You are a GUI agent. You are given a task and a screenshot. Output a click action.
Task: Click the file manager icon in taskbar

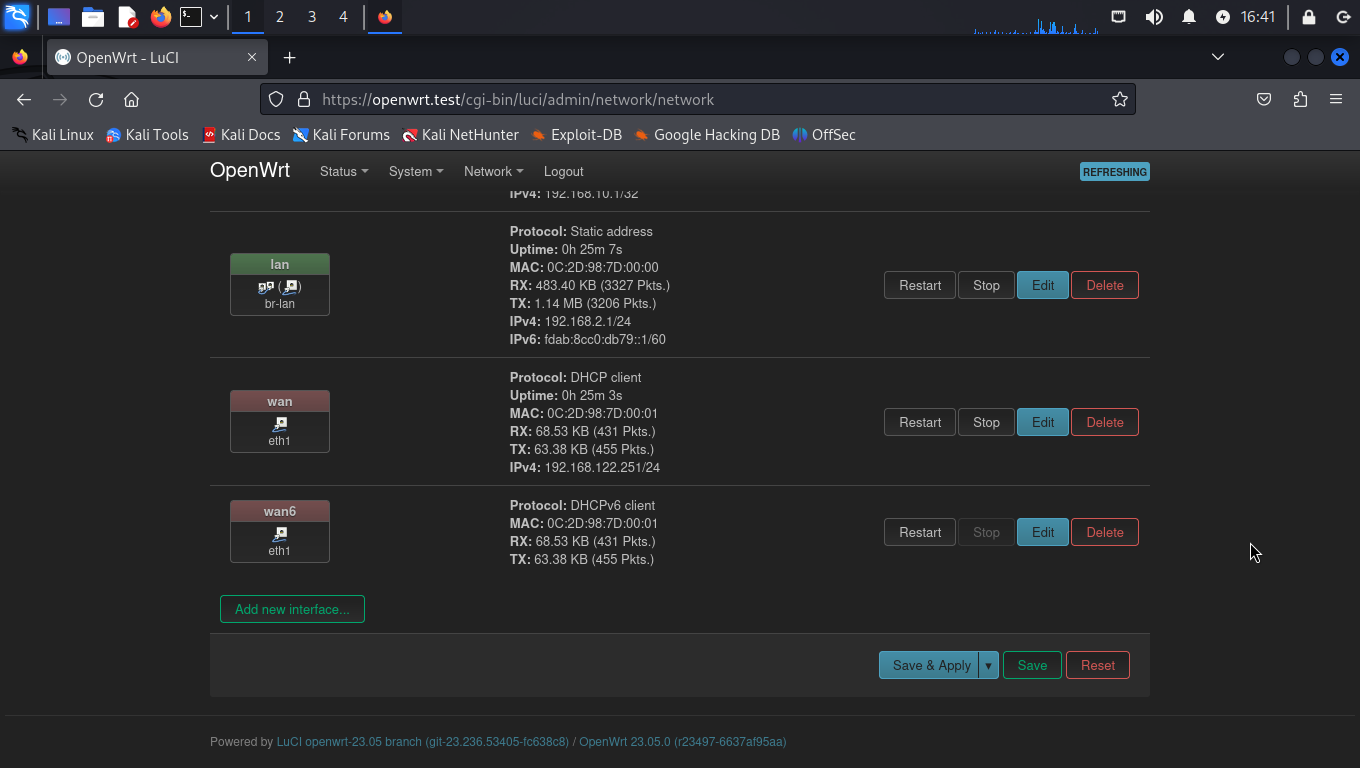pyautogui.click(x=93, y=17)
